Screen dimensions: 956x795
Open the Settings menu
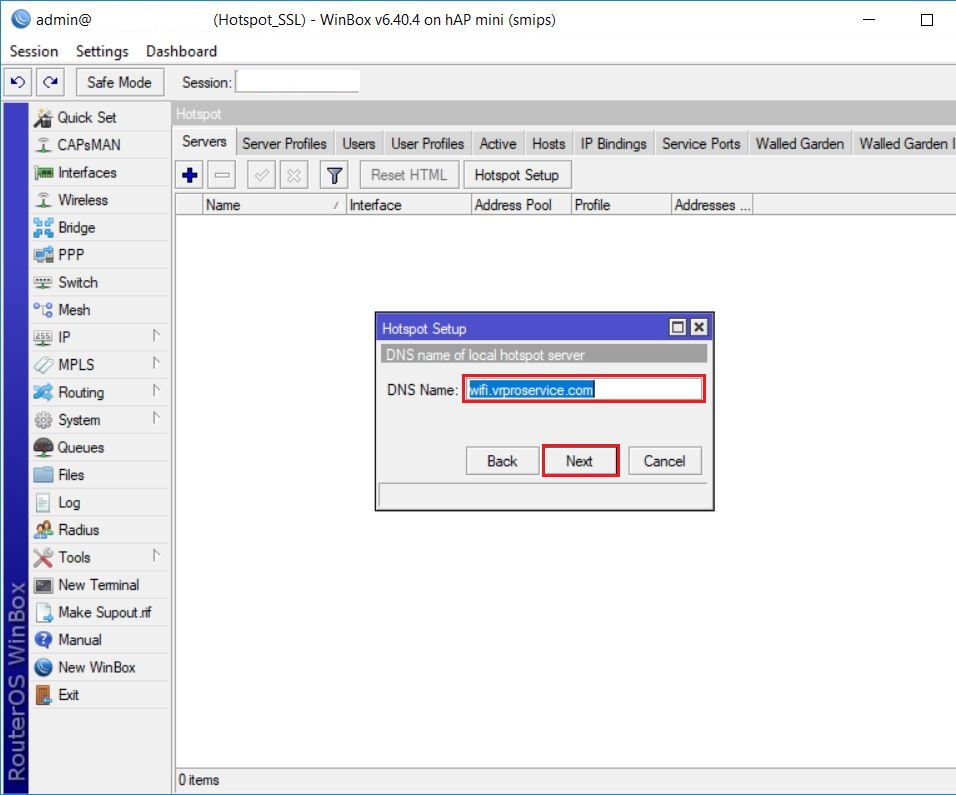coord(102,51)
